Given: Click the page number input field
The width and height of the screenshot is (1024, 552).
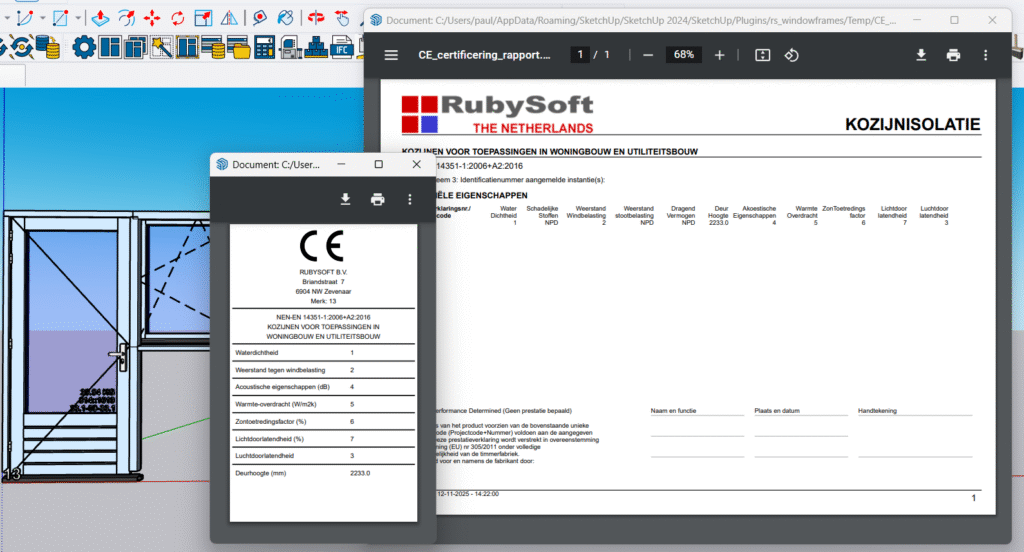Looking at the screenshot, I should (x=579, y=55).
